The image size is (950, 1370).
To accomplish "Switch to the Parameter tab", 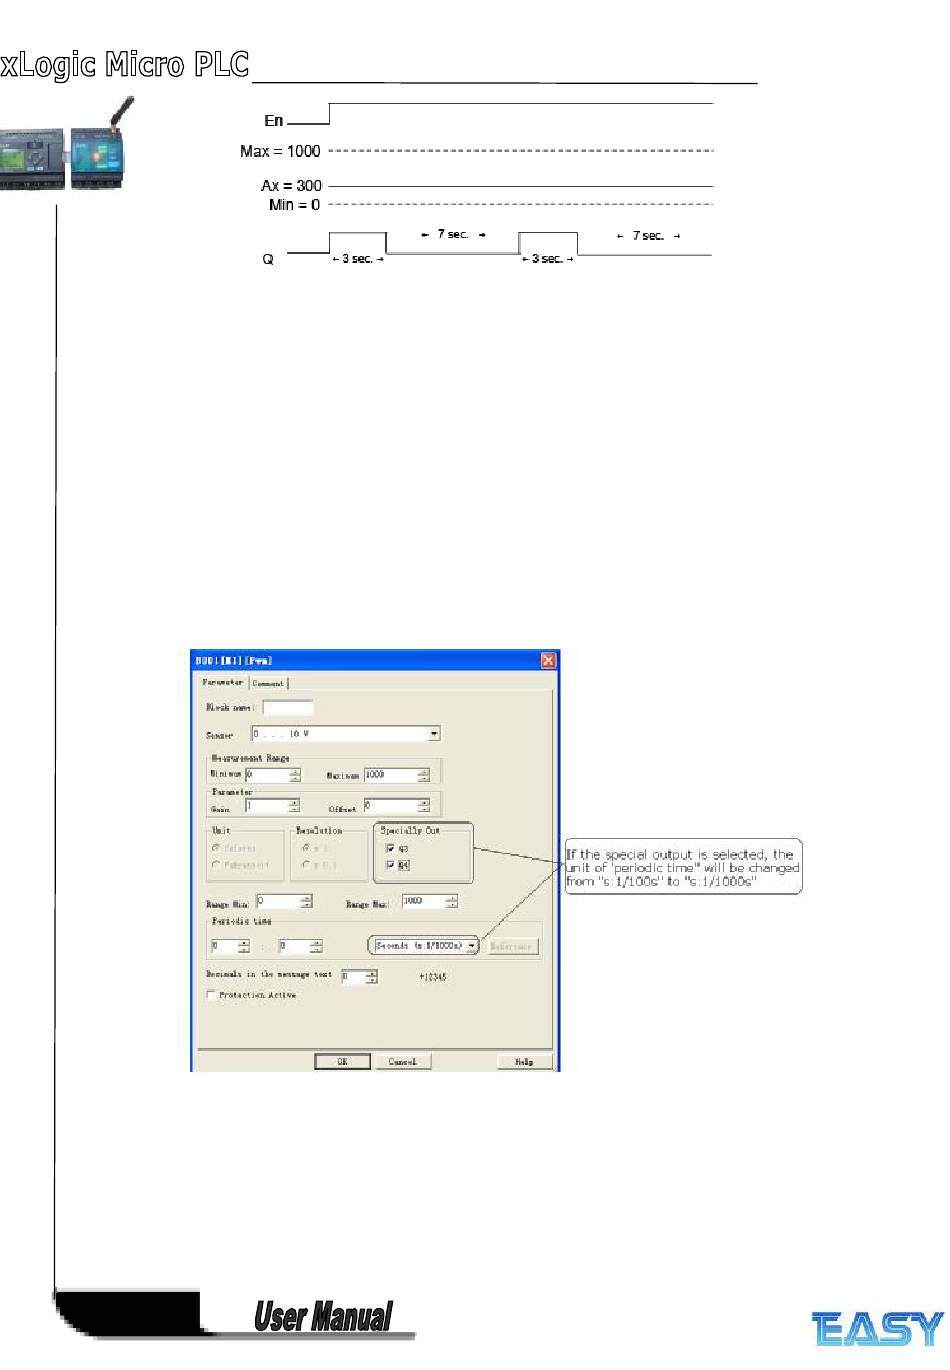I will point(223,682).
